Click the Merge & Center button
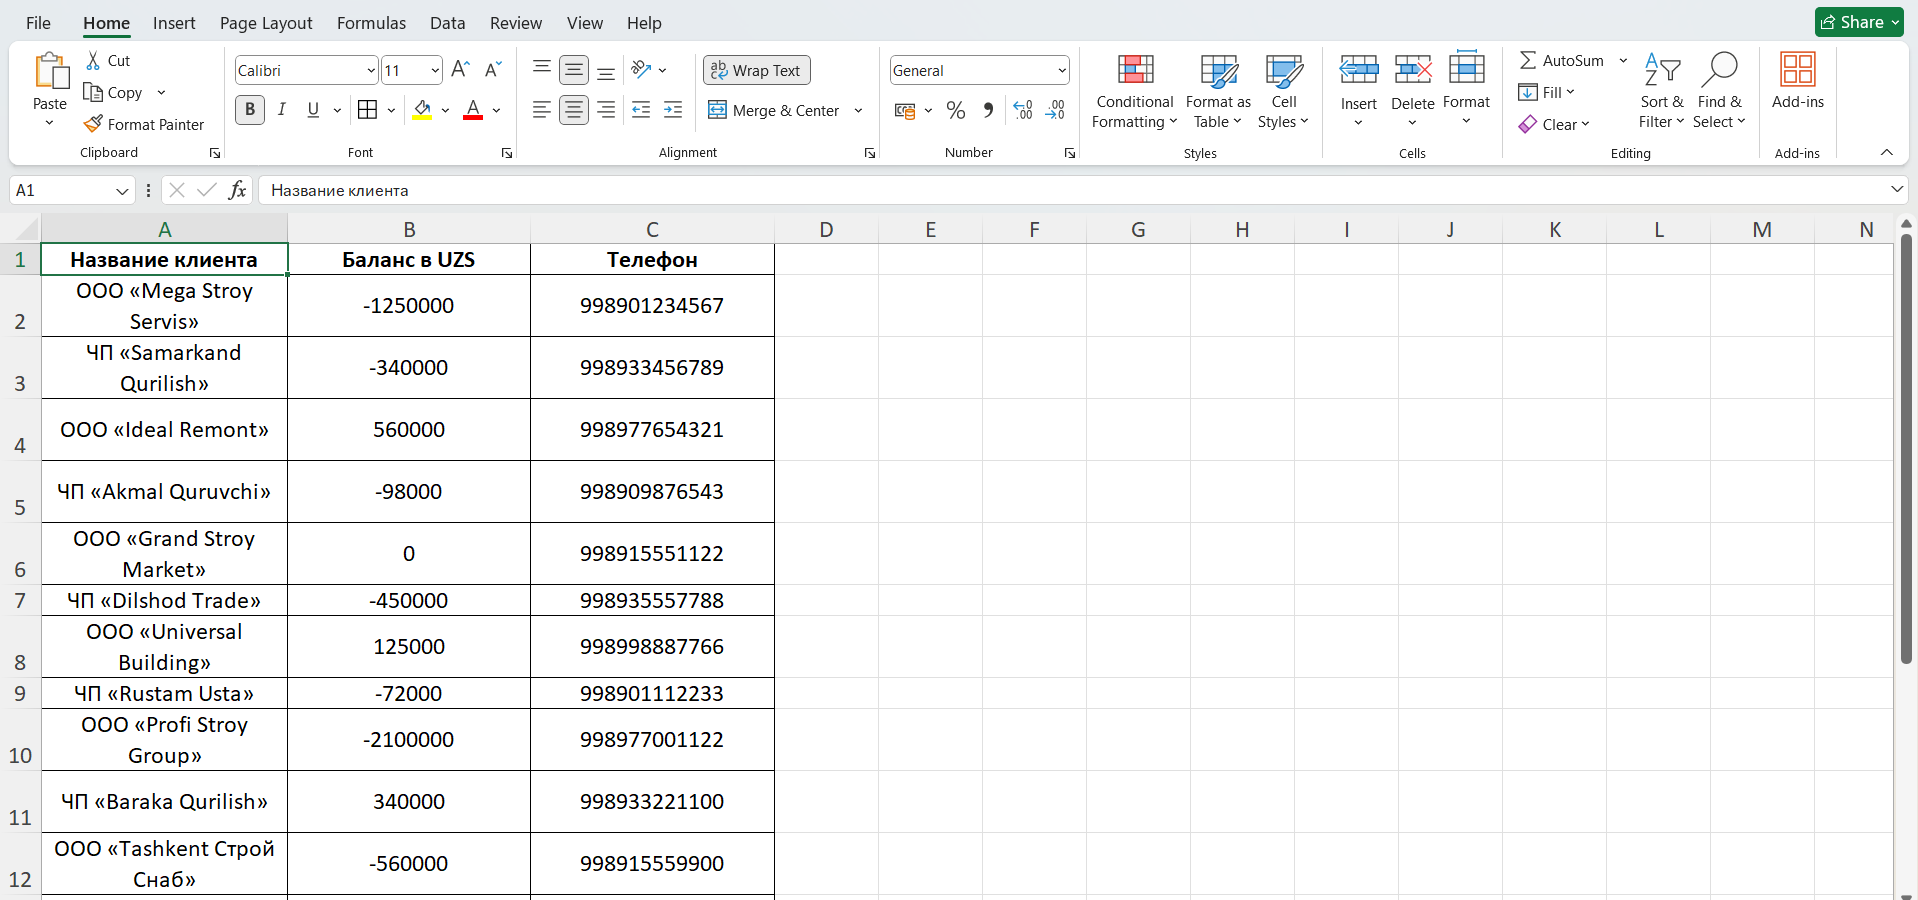 tap(774, 111)
